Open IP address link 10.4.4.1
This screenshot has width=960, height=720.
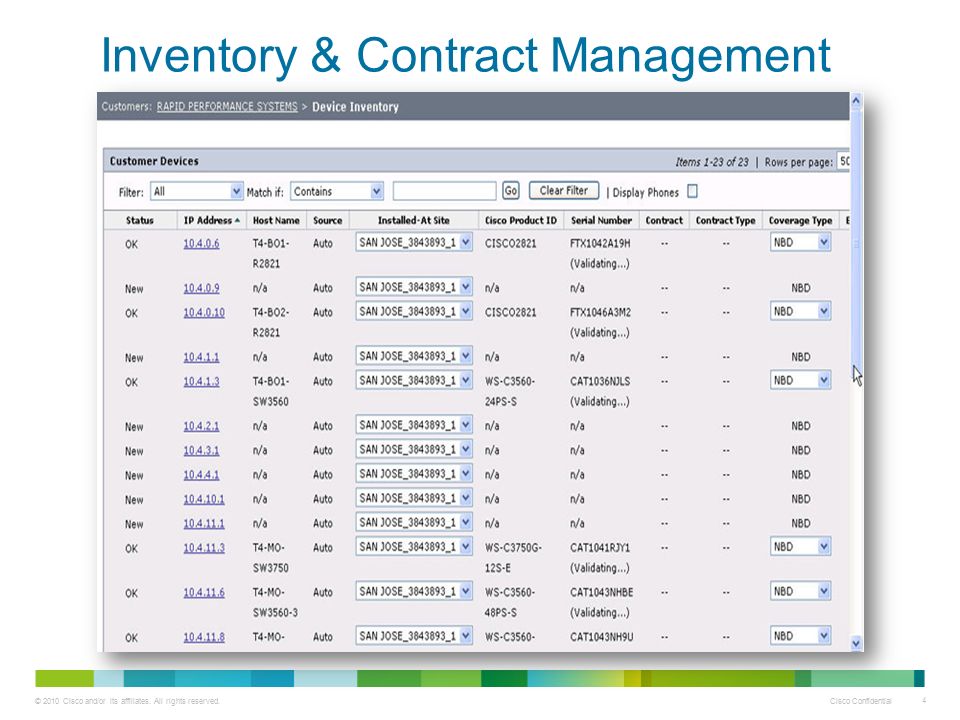point(201,475)
